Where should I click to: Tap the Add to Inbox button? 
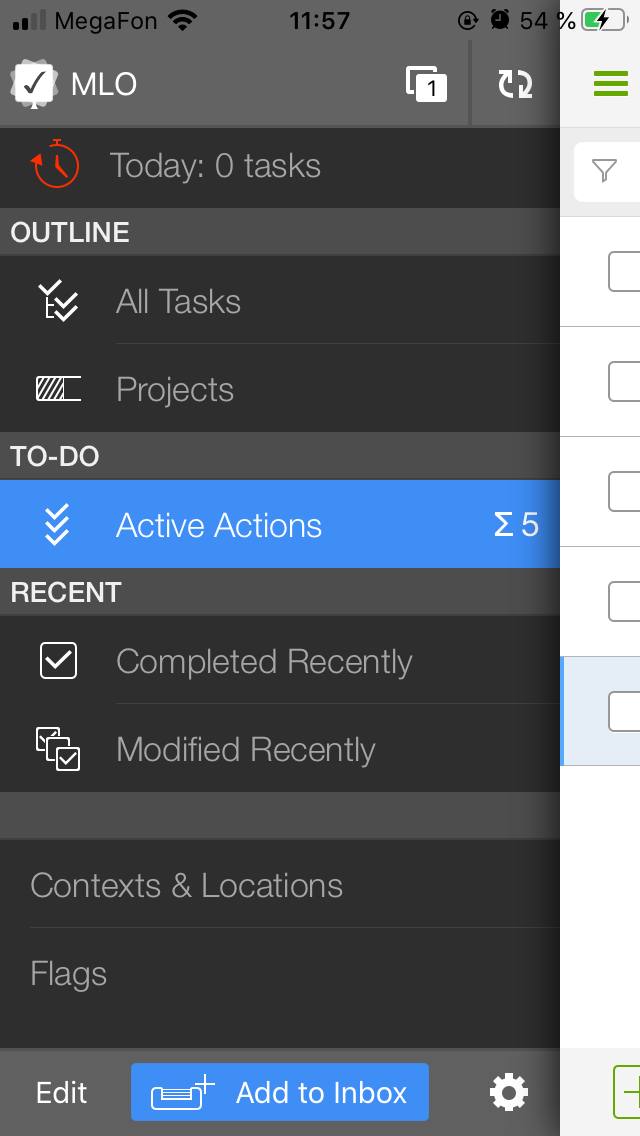(280, 1092)
